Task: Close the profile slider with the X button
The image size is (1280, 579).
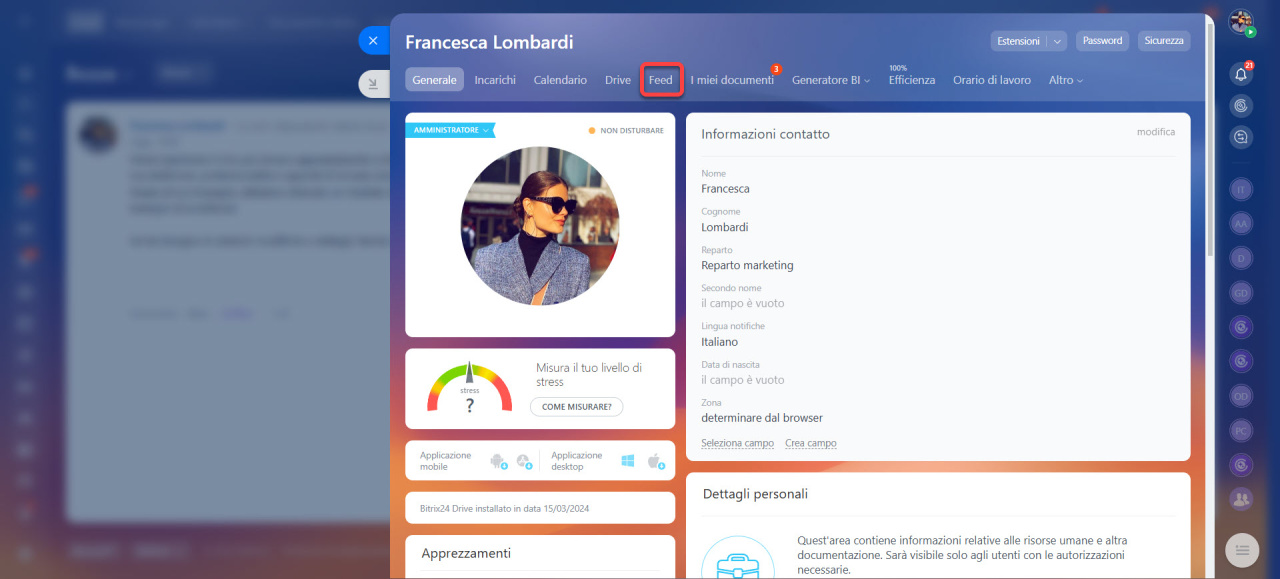Action: [373, 41]
